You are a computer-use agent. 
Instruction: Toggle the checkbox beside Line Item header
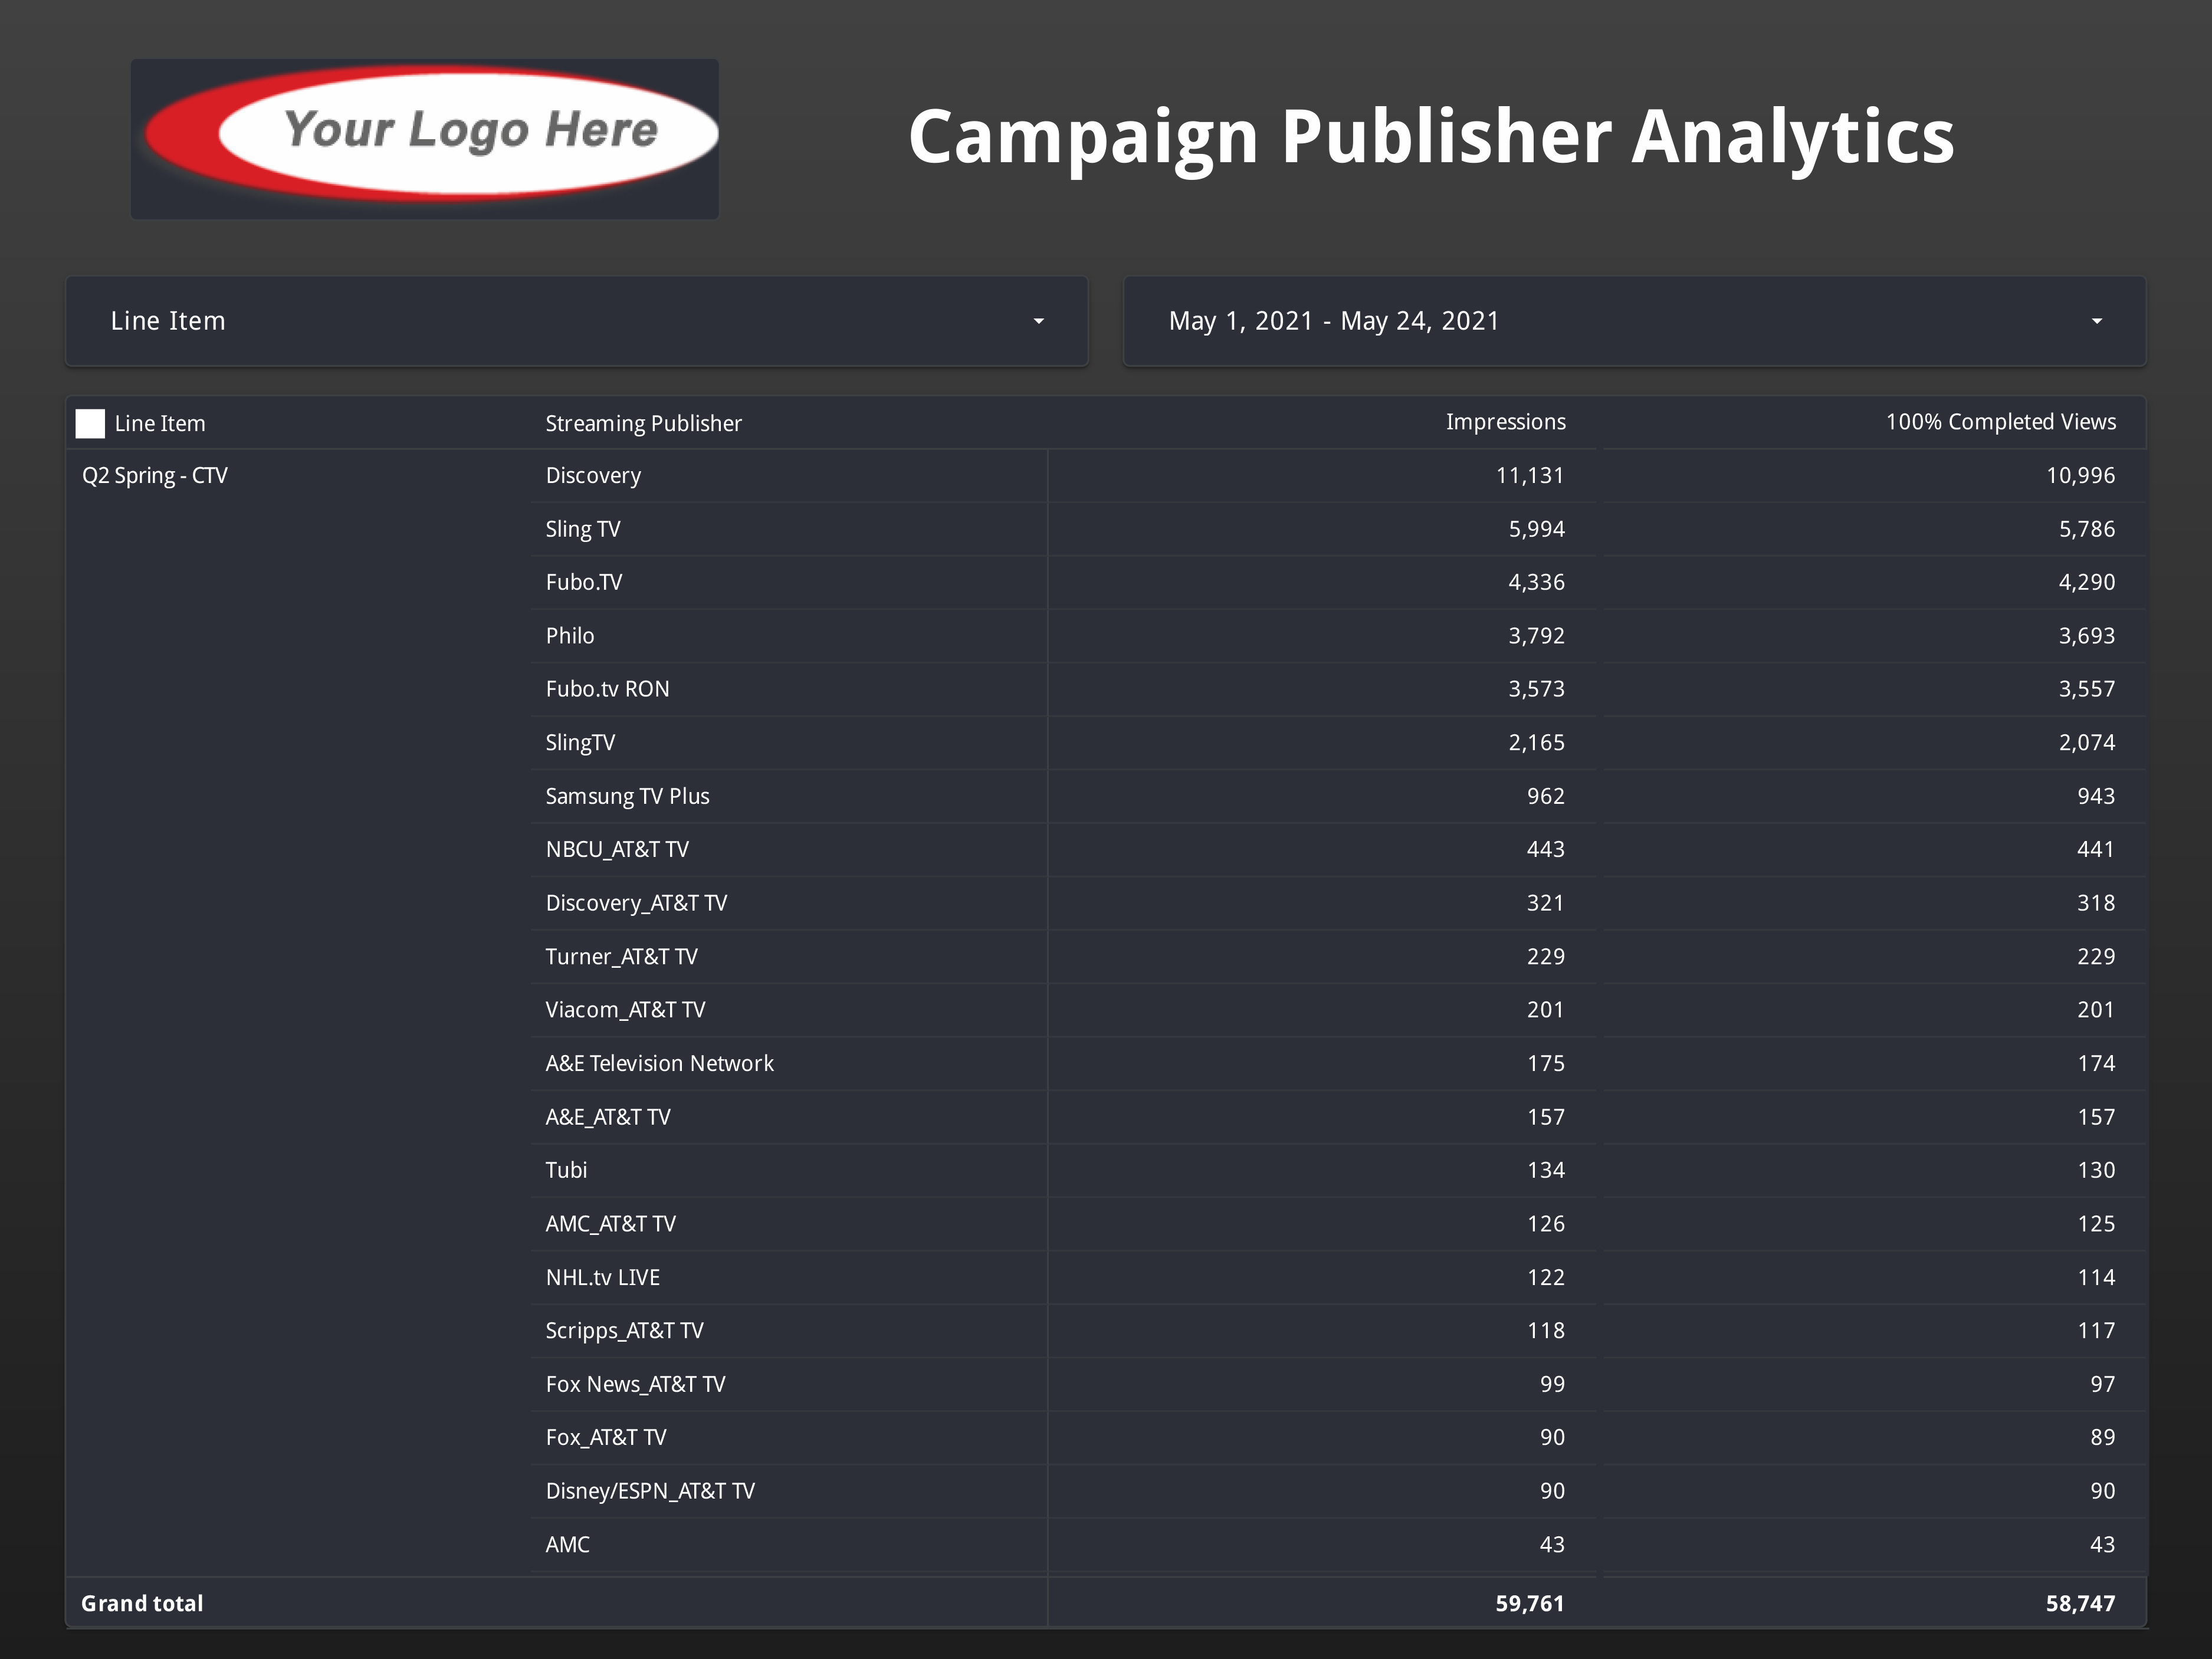90,423
